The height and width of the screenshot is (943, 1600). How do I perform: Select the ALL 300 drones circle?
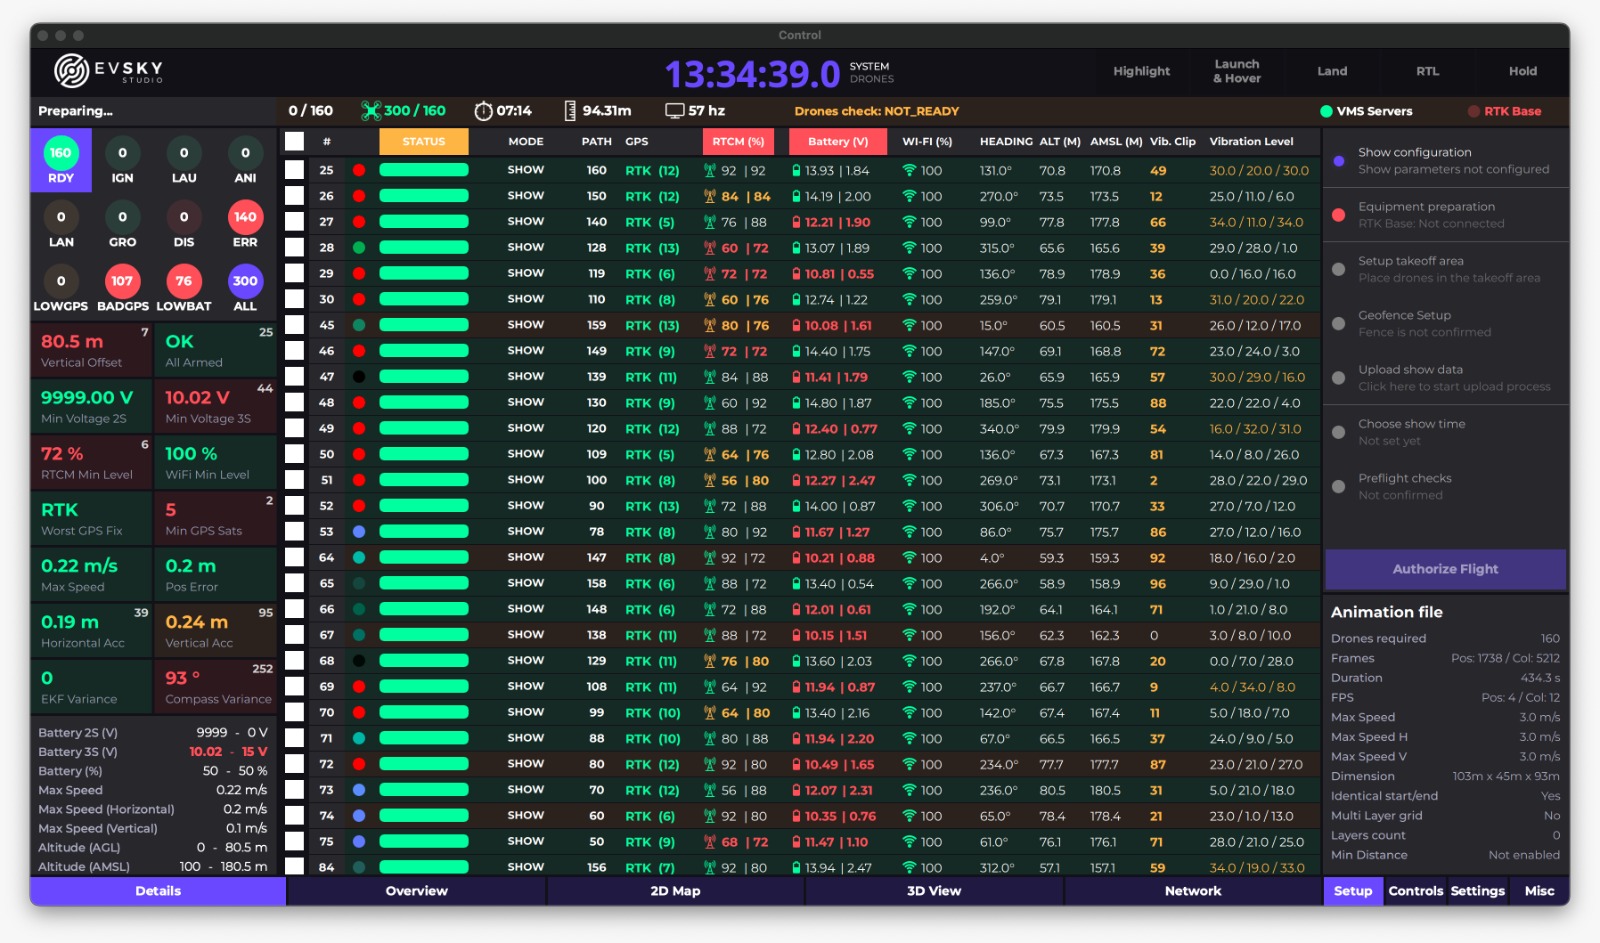(245, 281)
